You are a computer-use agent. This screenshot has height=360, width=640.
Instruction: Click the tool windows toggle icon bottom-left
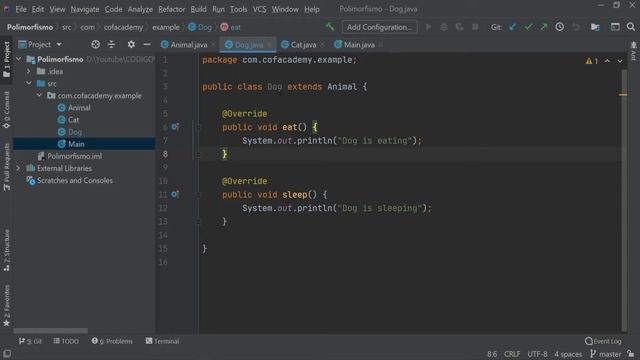click(7, 353)
